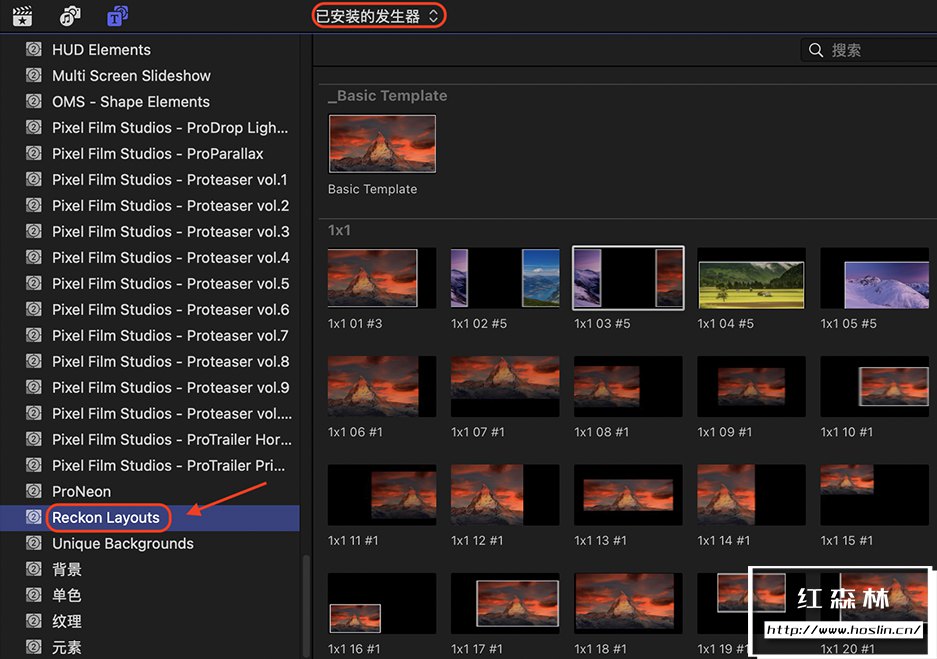
Task: Click generator icon beside Multi Screen Slideshow
Action: (34, 75)
